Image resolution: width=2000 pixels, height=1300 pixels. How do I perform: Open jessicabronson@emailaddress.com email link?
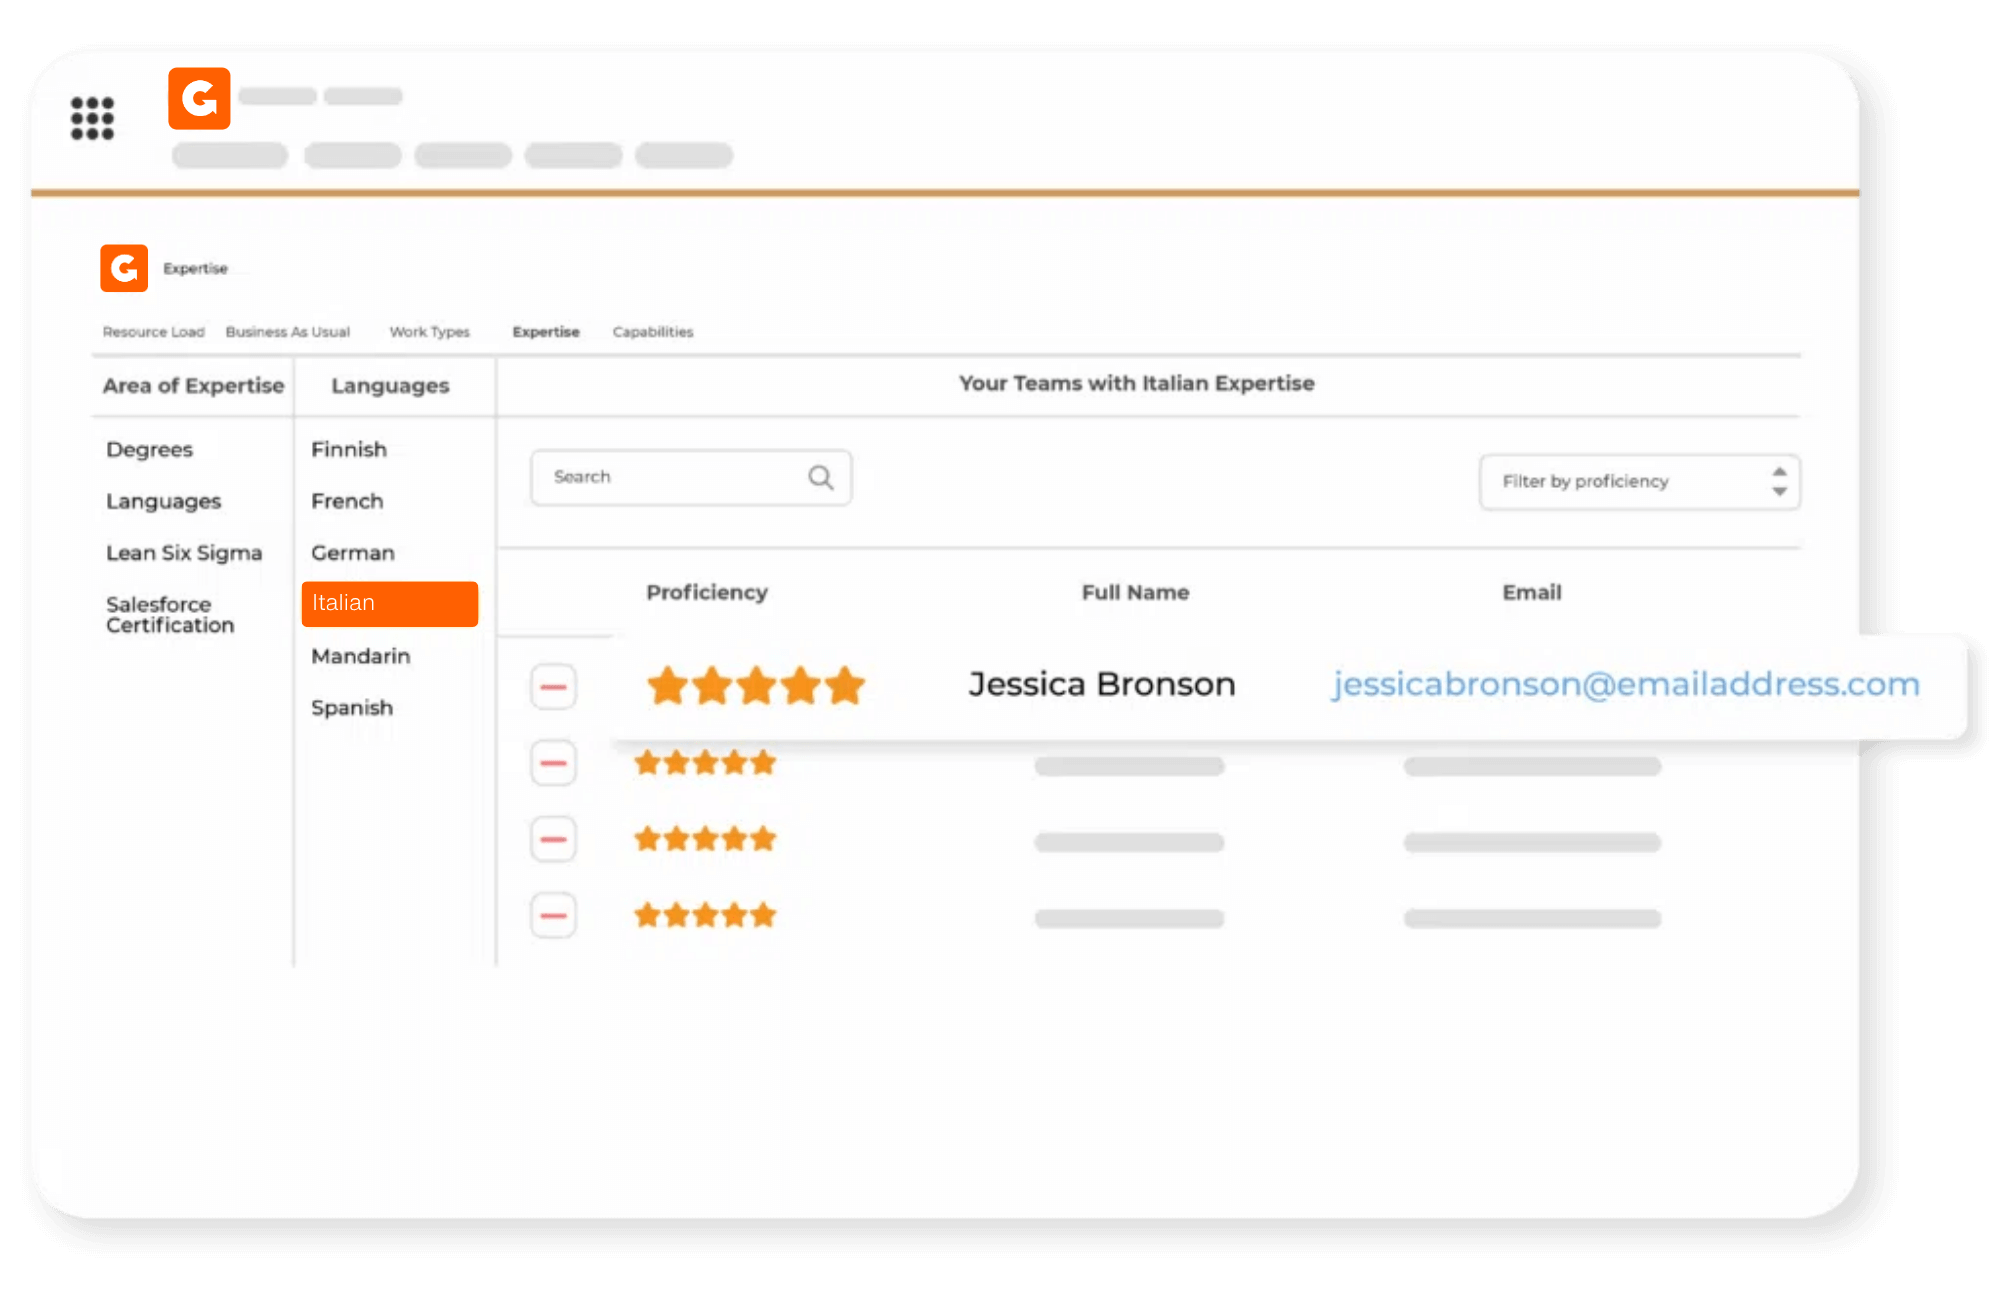pos(1625,684)
